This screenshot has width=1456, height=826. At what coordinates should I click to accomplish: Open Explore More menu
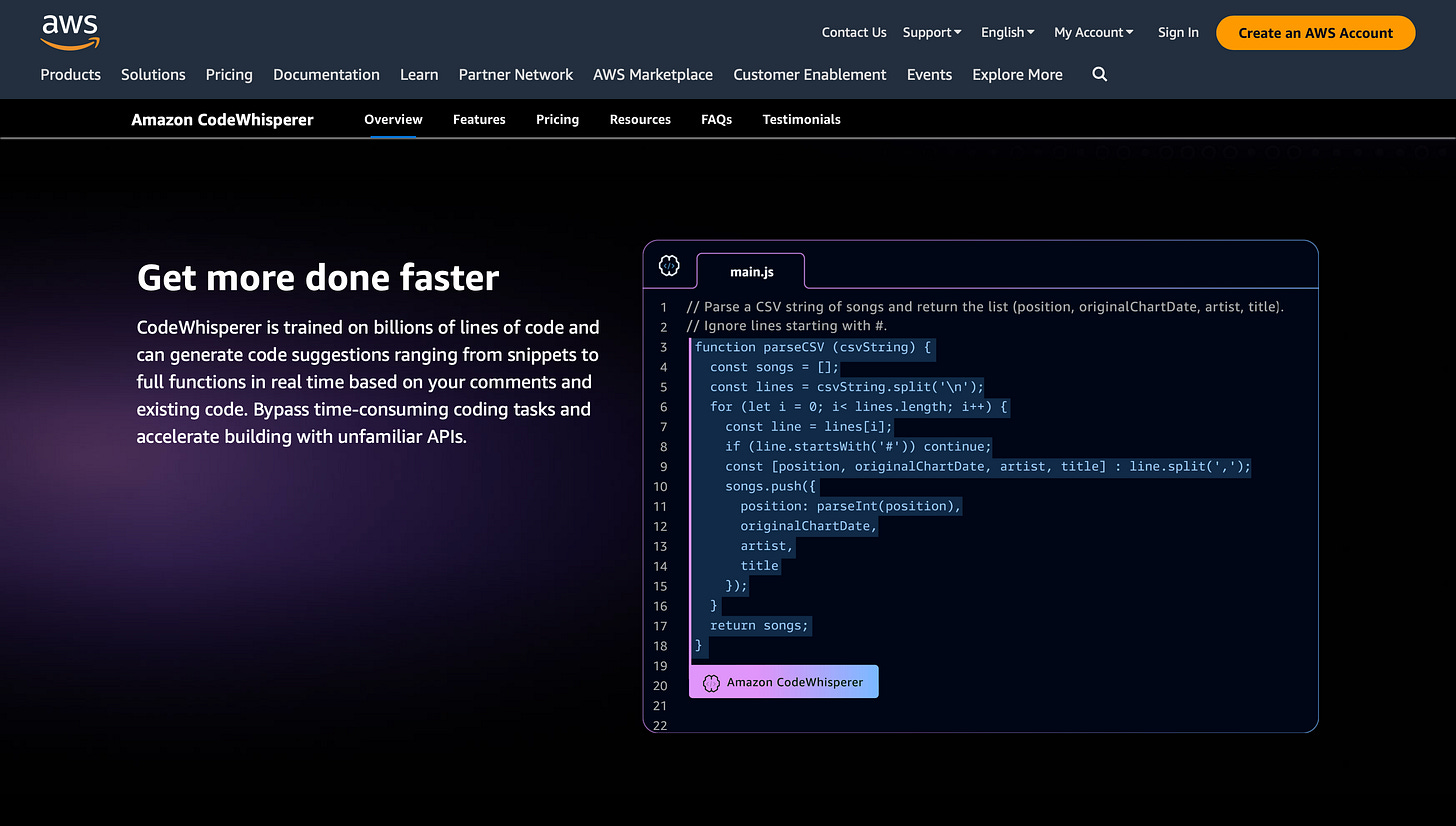click(x=1017, y=74)
